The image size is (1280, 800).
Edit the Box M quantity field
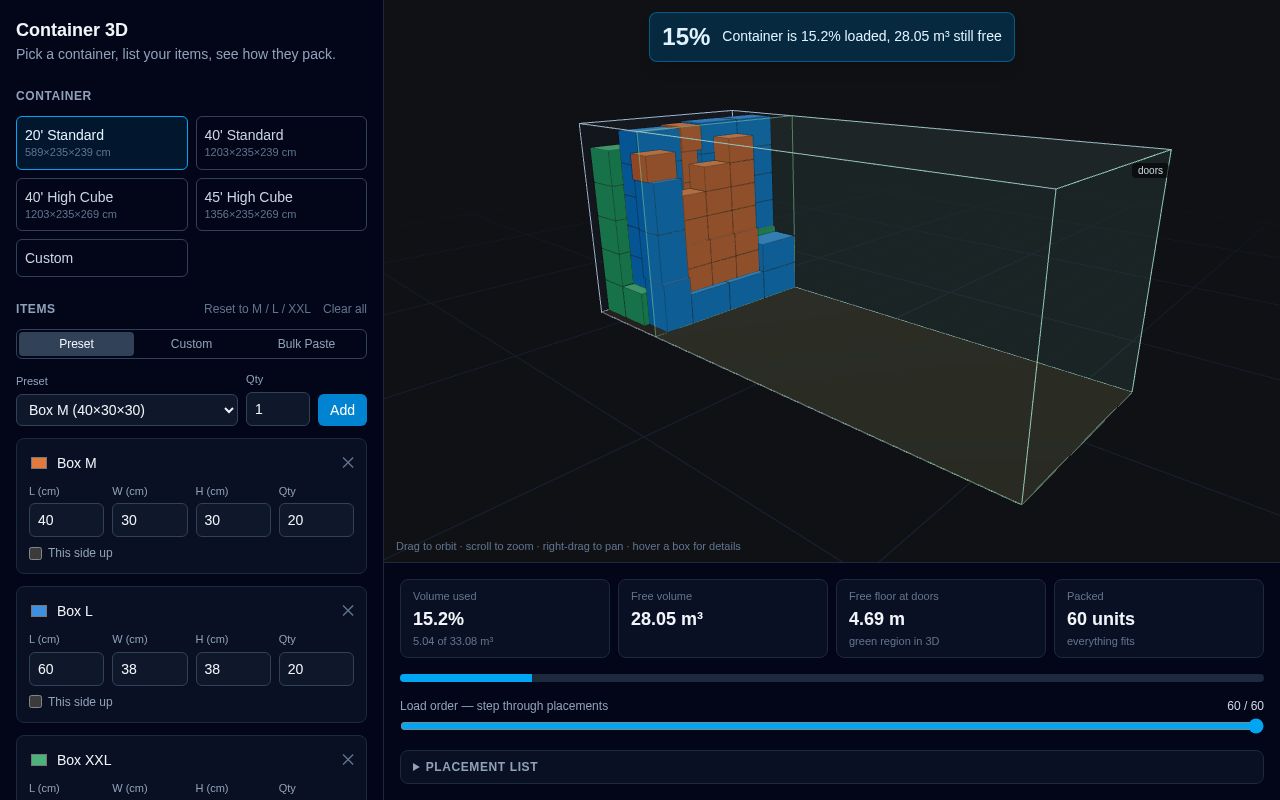[316, 520]
